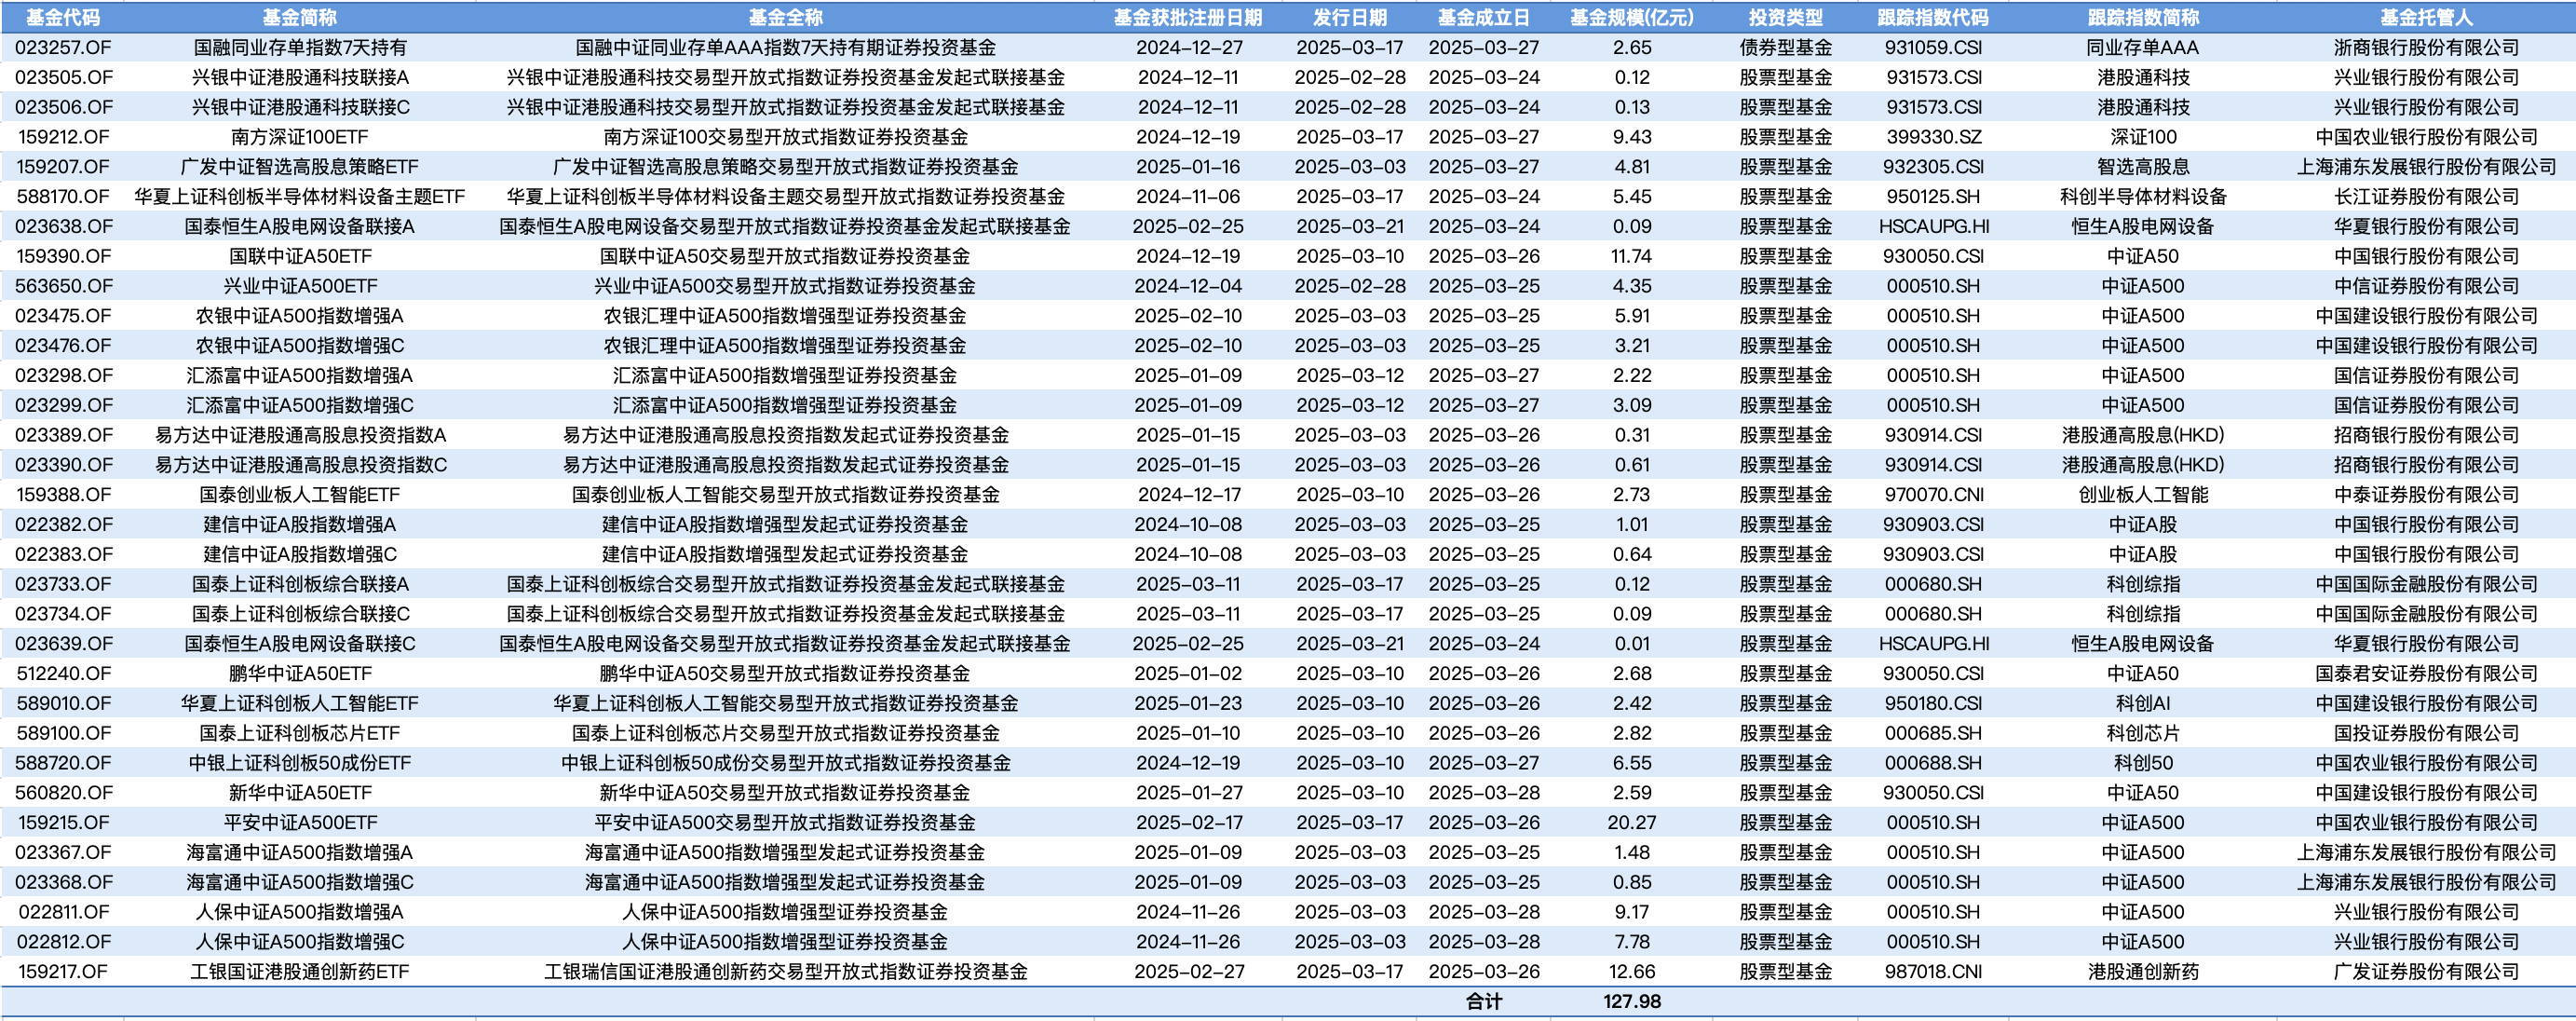Select full name 南方深证100交易型开放式指数证券投资基金

[785, 137]
